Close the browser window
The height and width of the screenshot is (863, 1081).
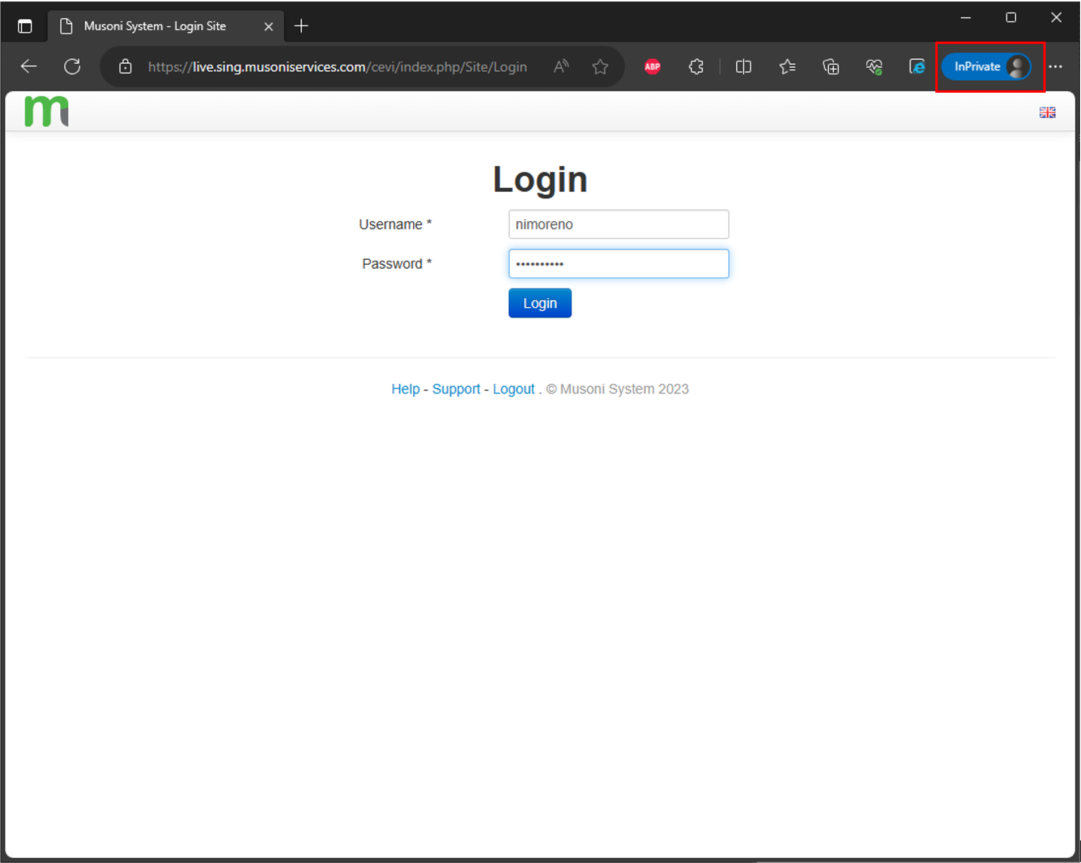(1056, 17)
